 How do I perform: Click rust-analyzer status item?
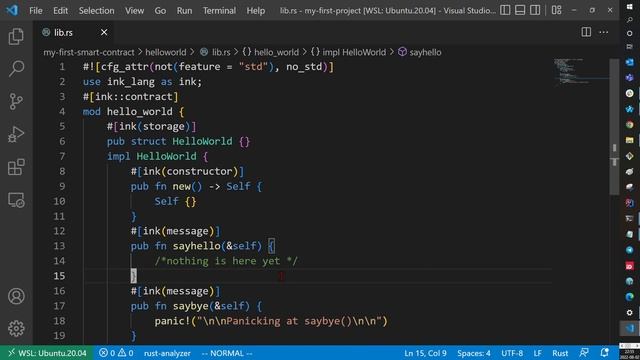[x=167, y=353]
